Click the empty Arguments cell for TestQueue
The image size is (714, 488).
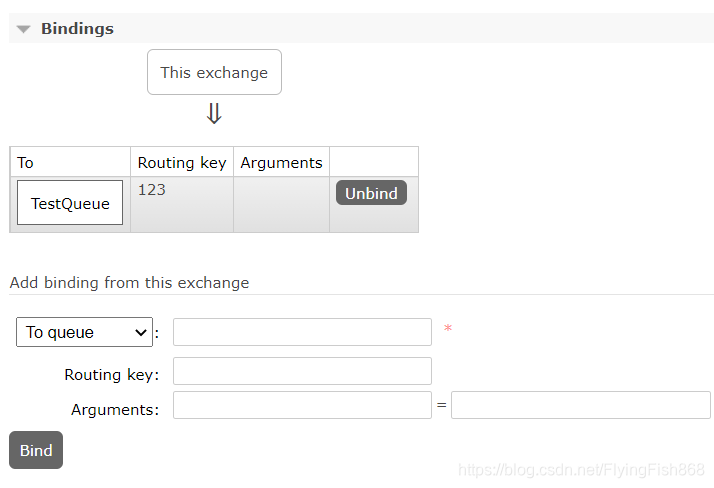pyautogui.click(x=281, y=204)
